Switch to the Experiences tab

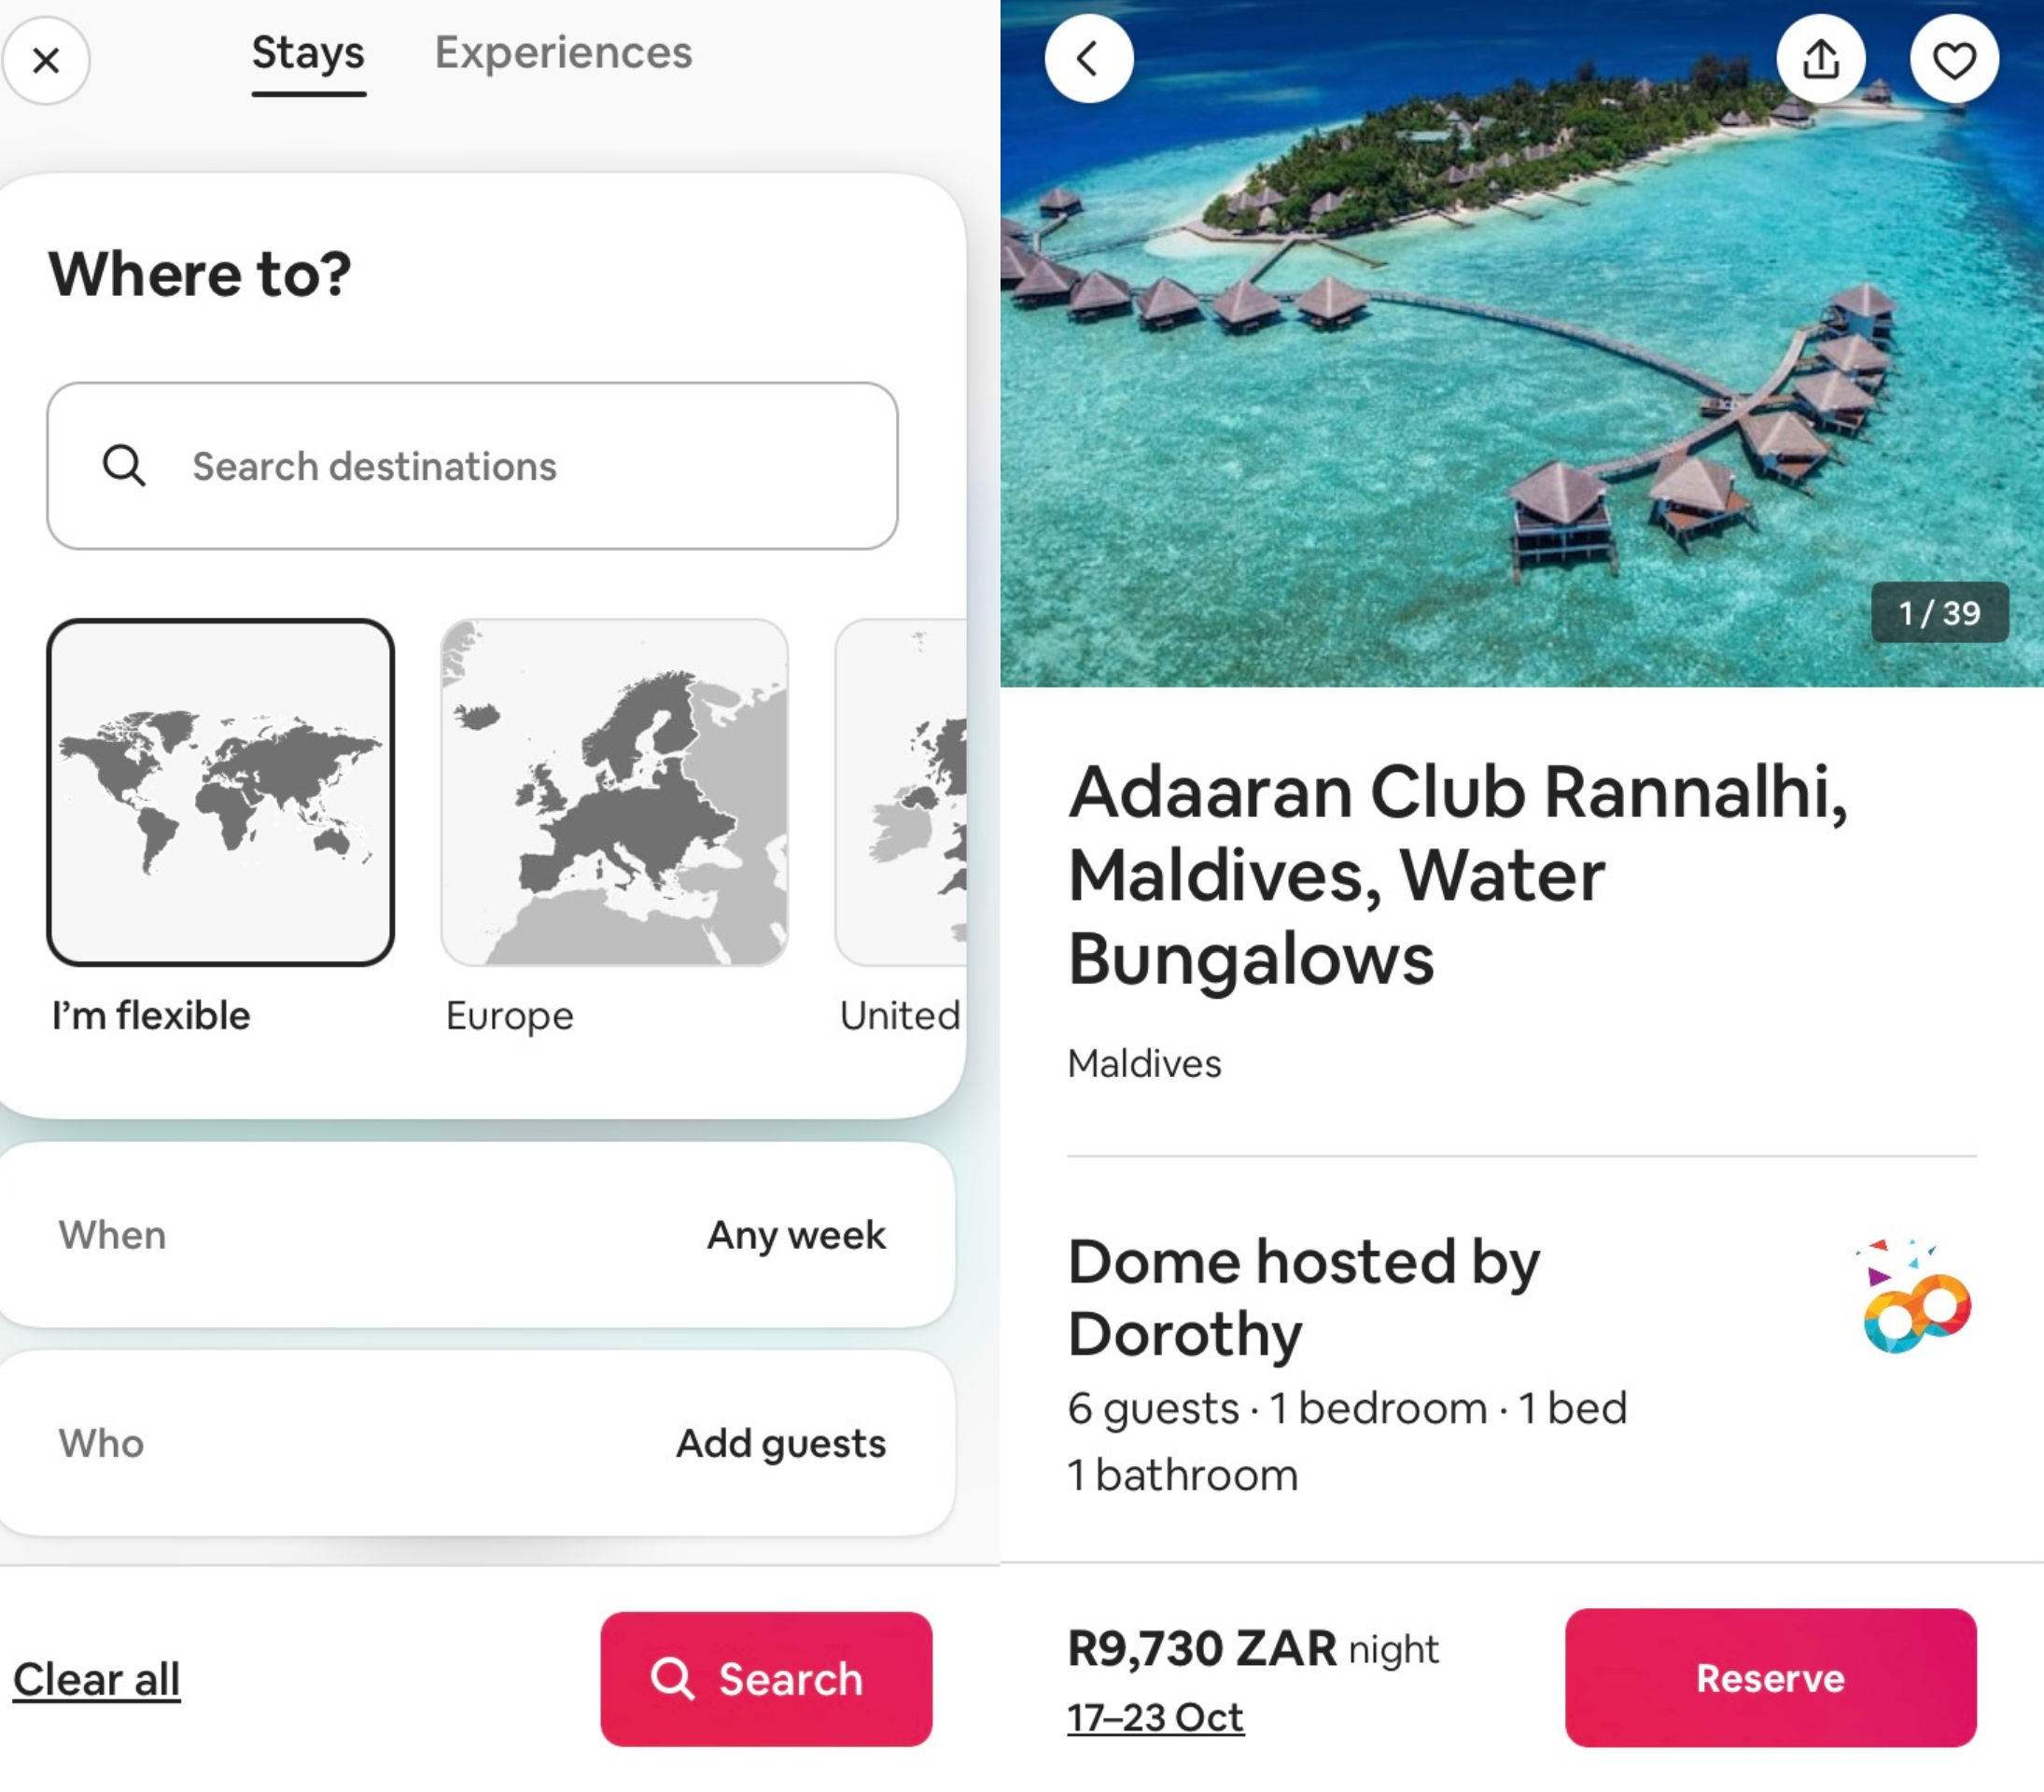(x=563, y=52)
